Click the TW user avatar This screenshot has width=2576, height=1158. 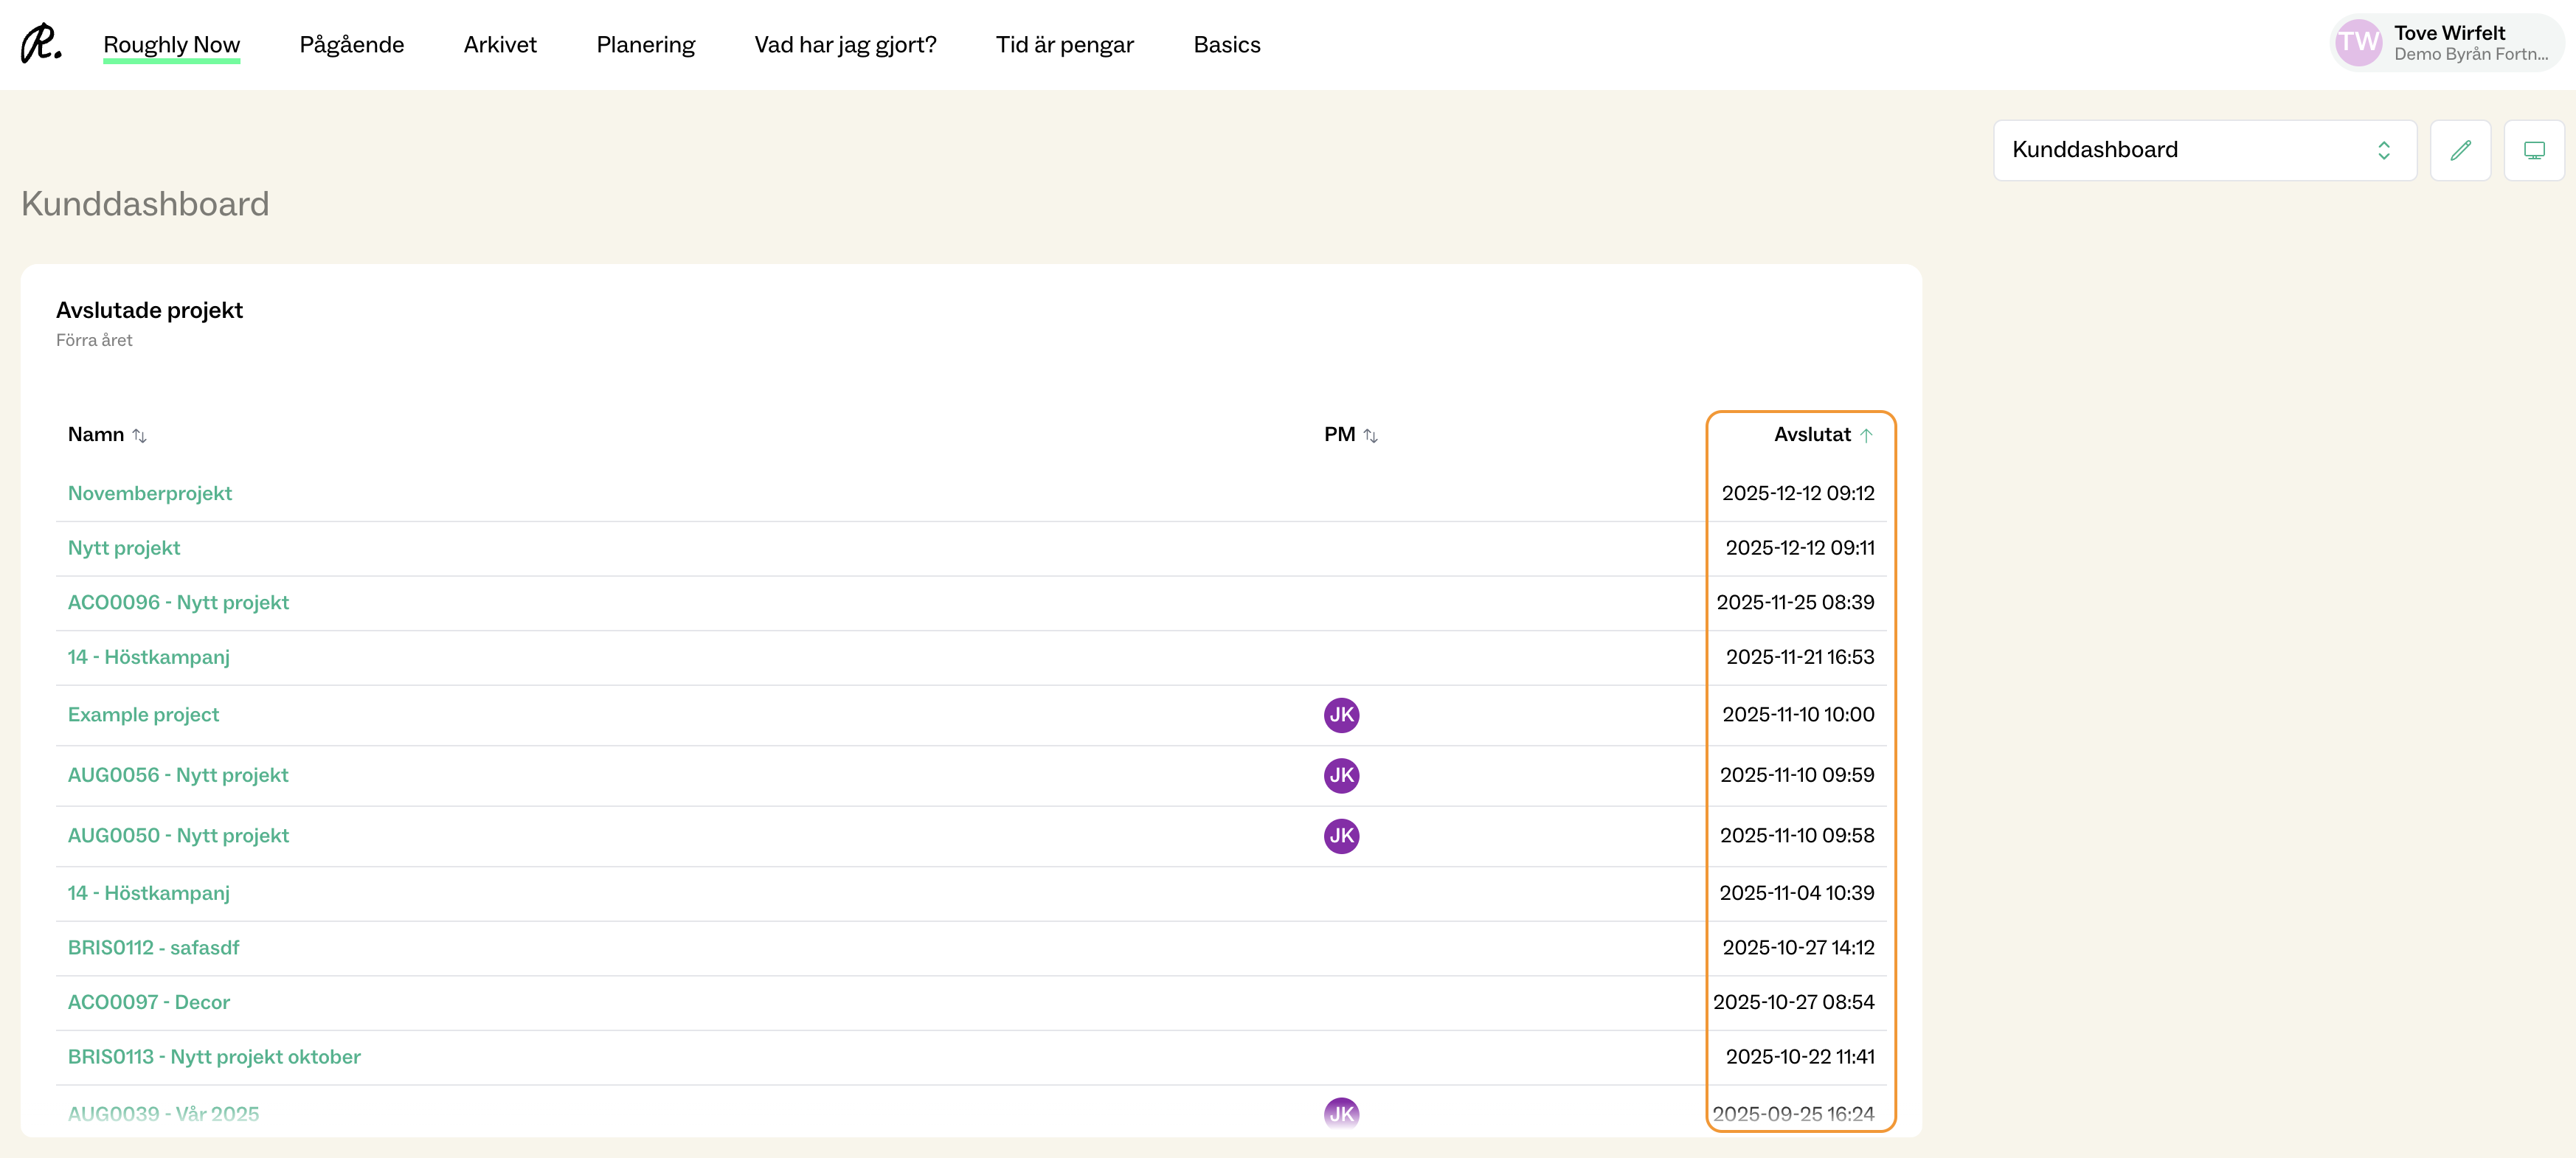point(2358,43)
